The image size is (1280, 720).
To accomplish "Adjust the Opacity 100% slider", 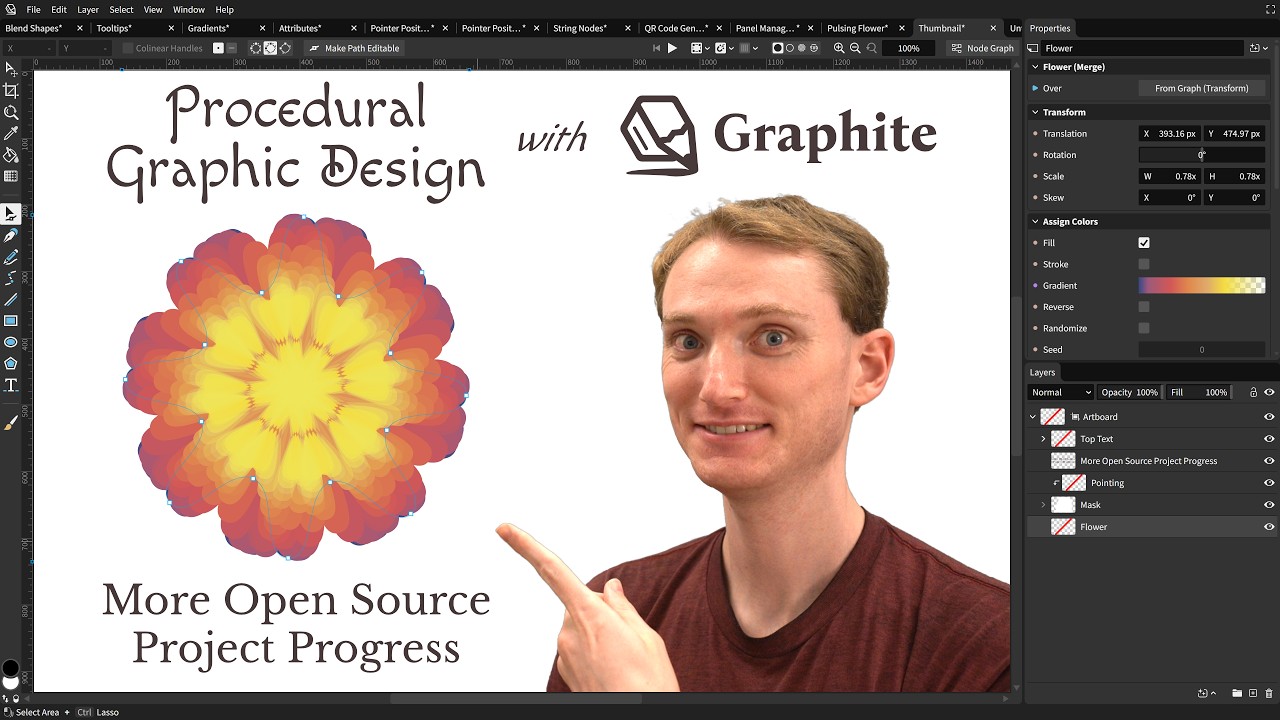I will click(x=1129, y=392).
